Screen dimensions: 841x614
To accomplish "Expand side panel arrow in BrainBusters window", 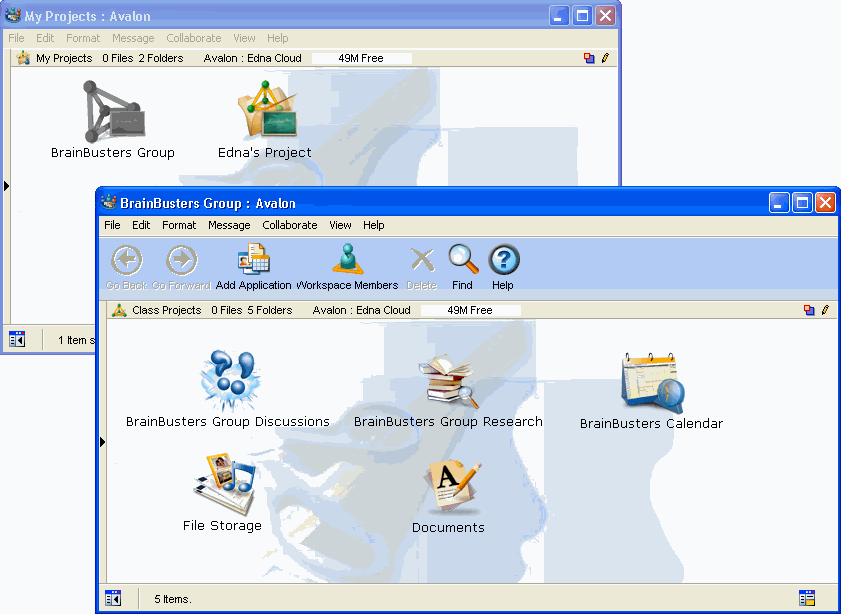I will click(x=103, y=441).
